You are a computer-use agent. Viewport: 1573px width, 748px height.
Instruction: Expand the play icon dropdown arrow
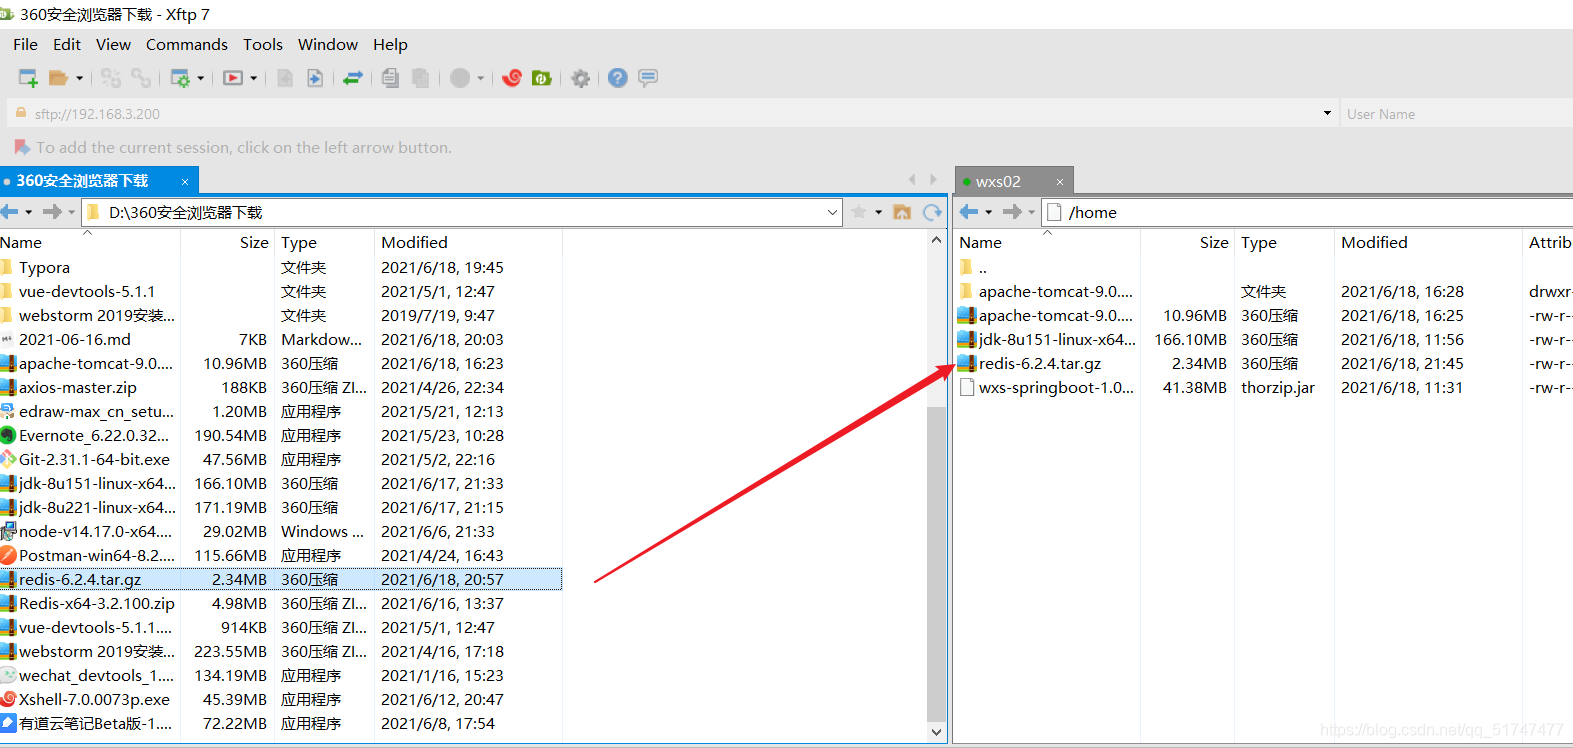(253, 78)
